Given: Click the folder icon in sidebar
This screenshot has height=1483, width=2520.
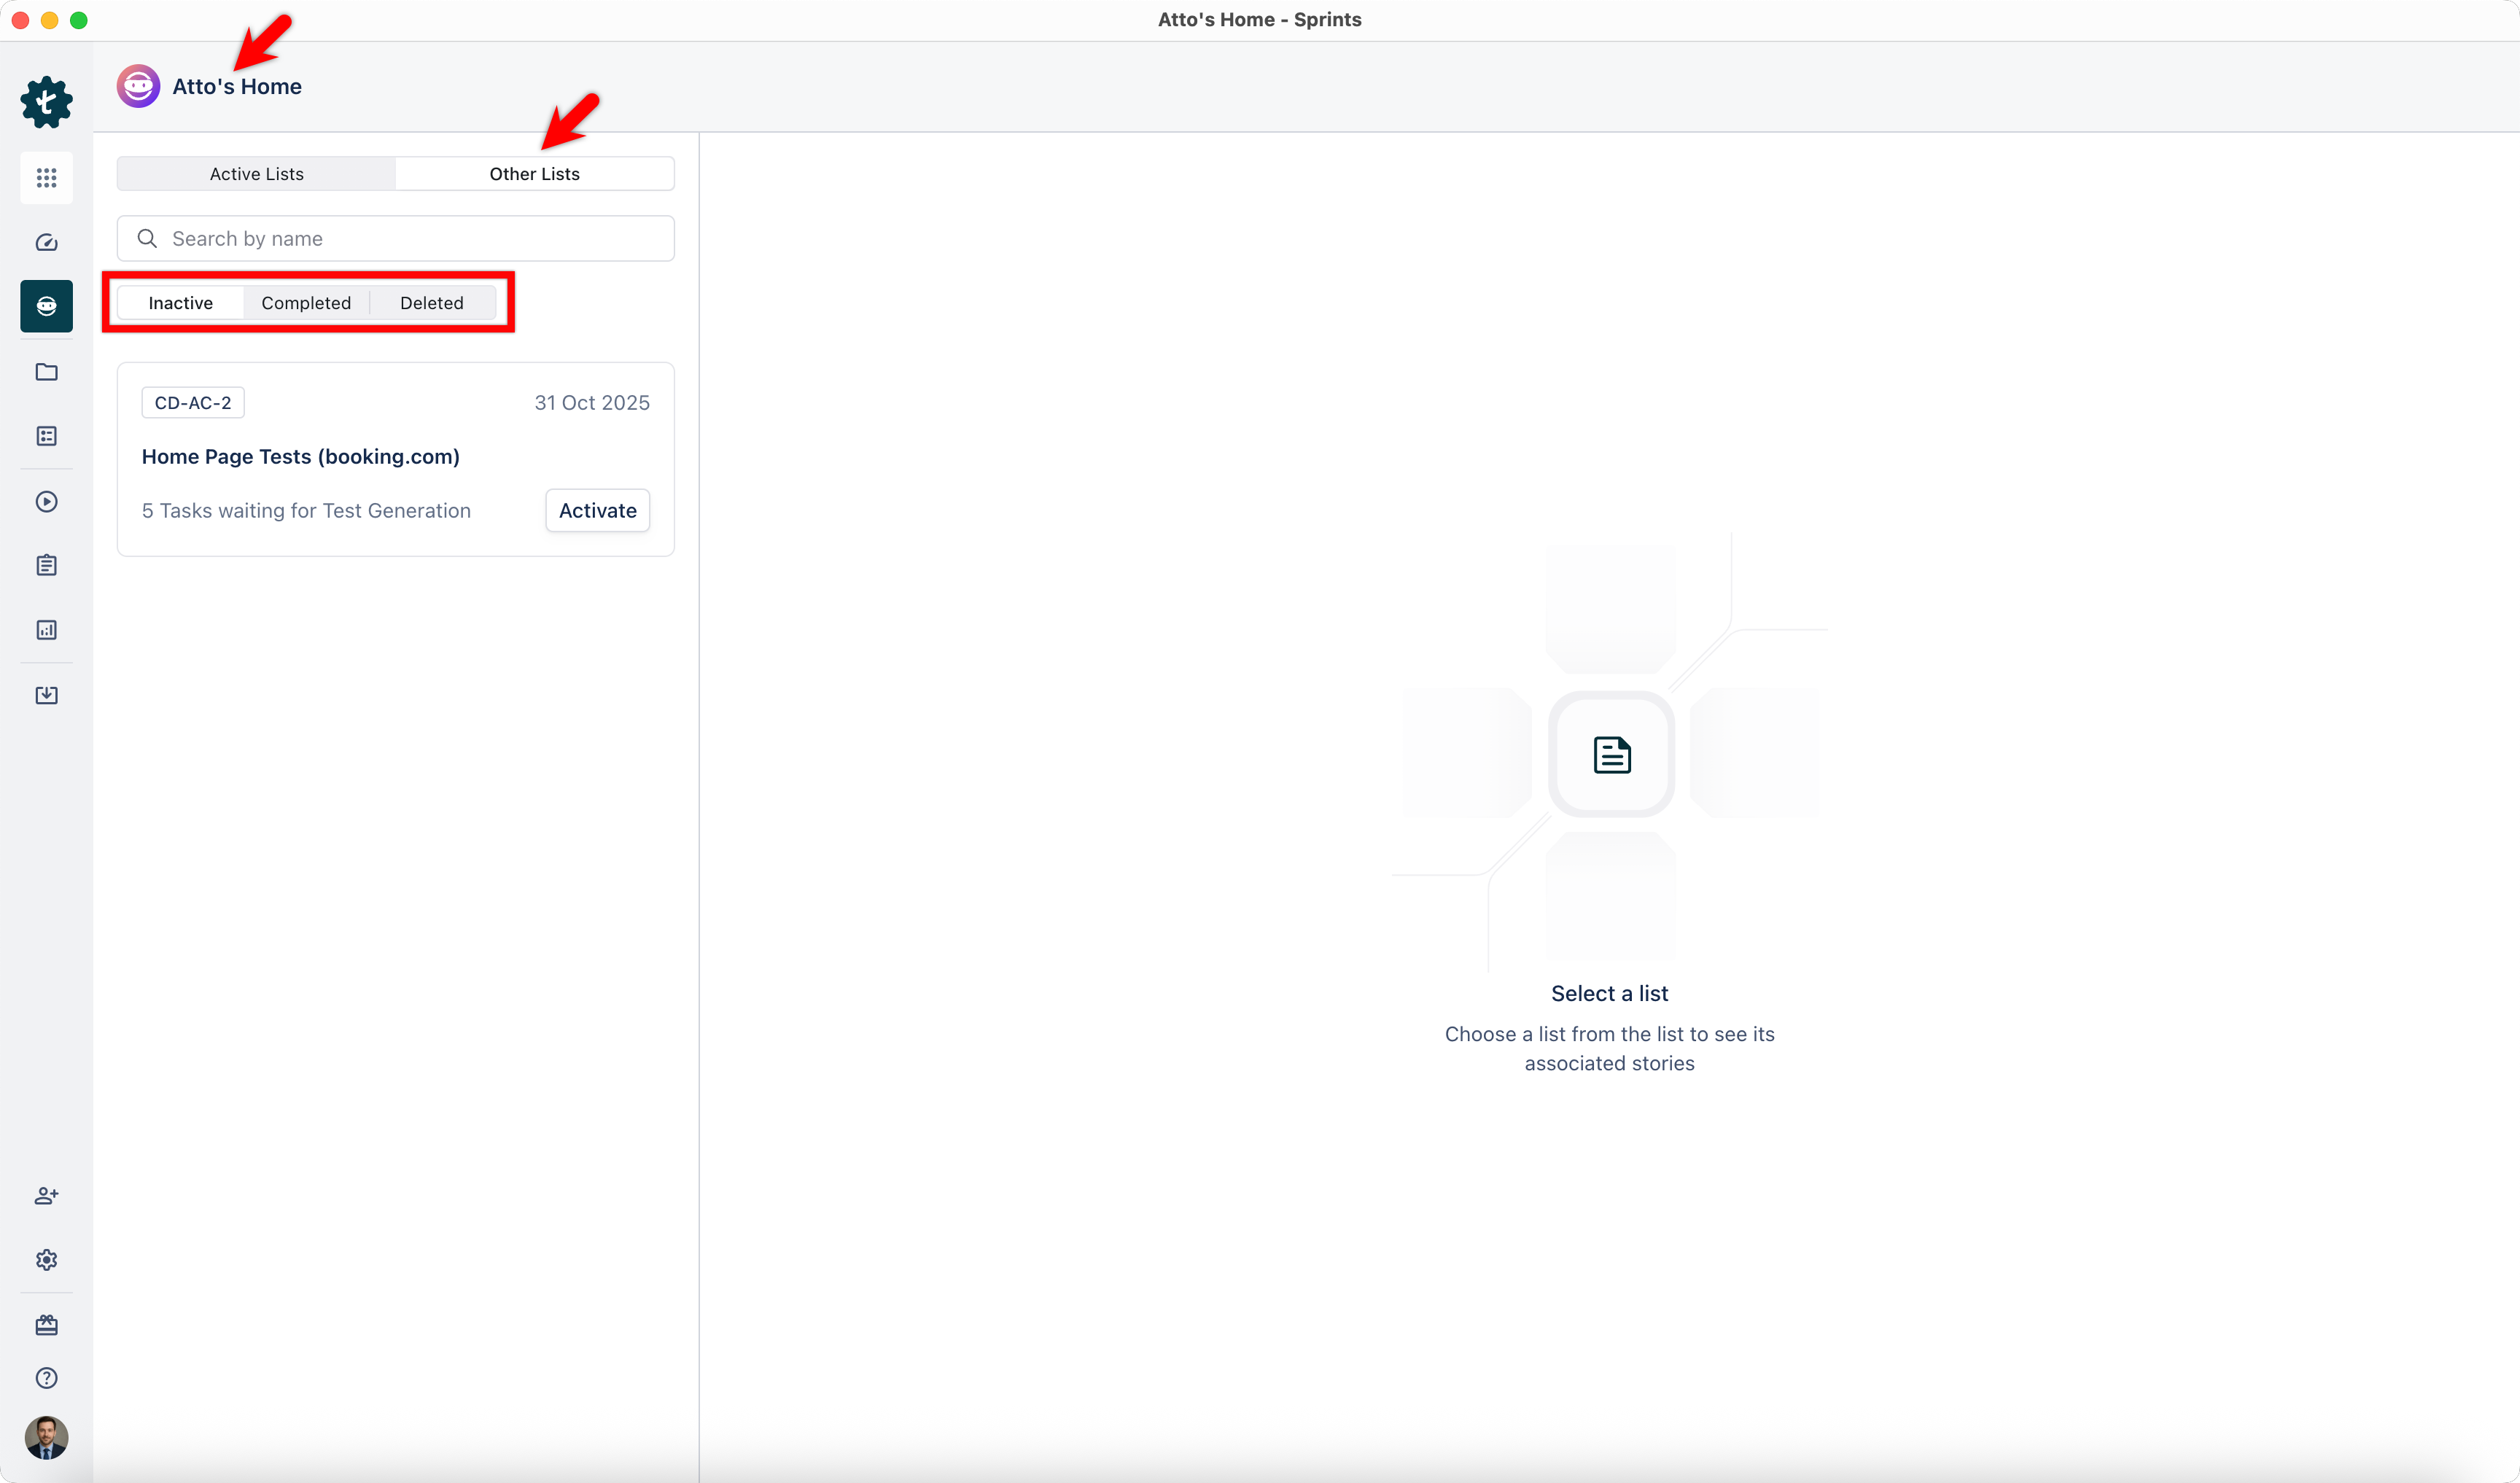Looking at the screenshot, I should [x=46, y=372].
